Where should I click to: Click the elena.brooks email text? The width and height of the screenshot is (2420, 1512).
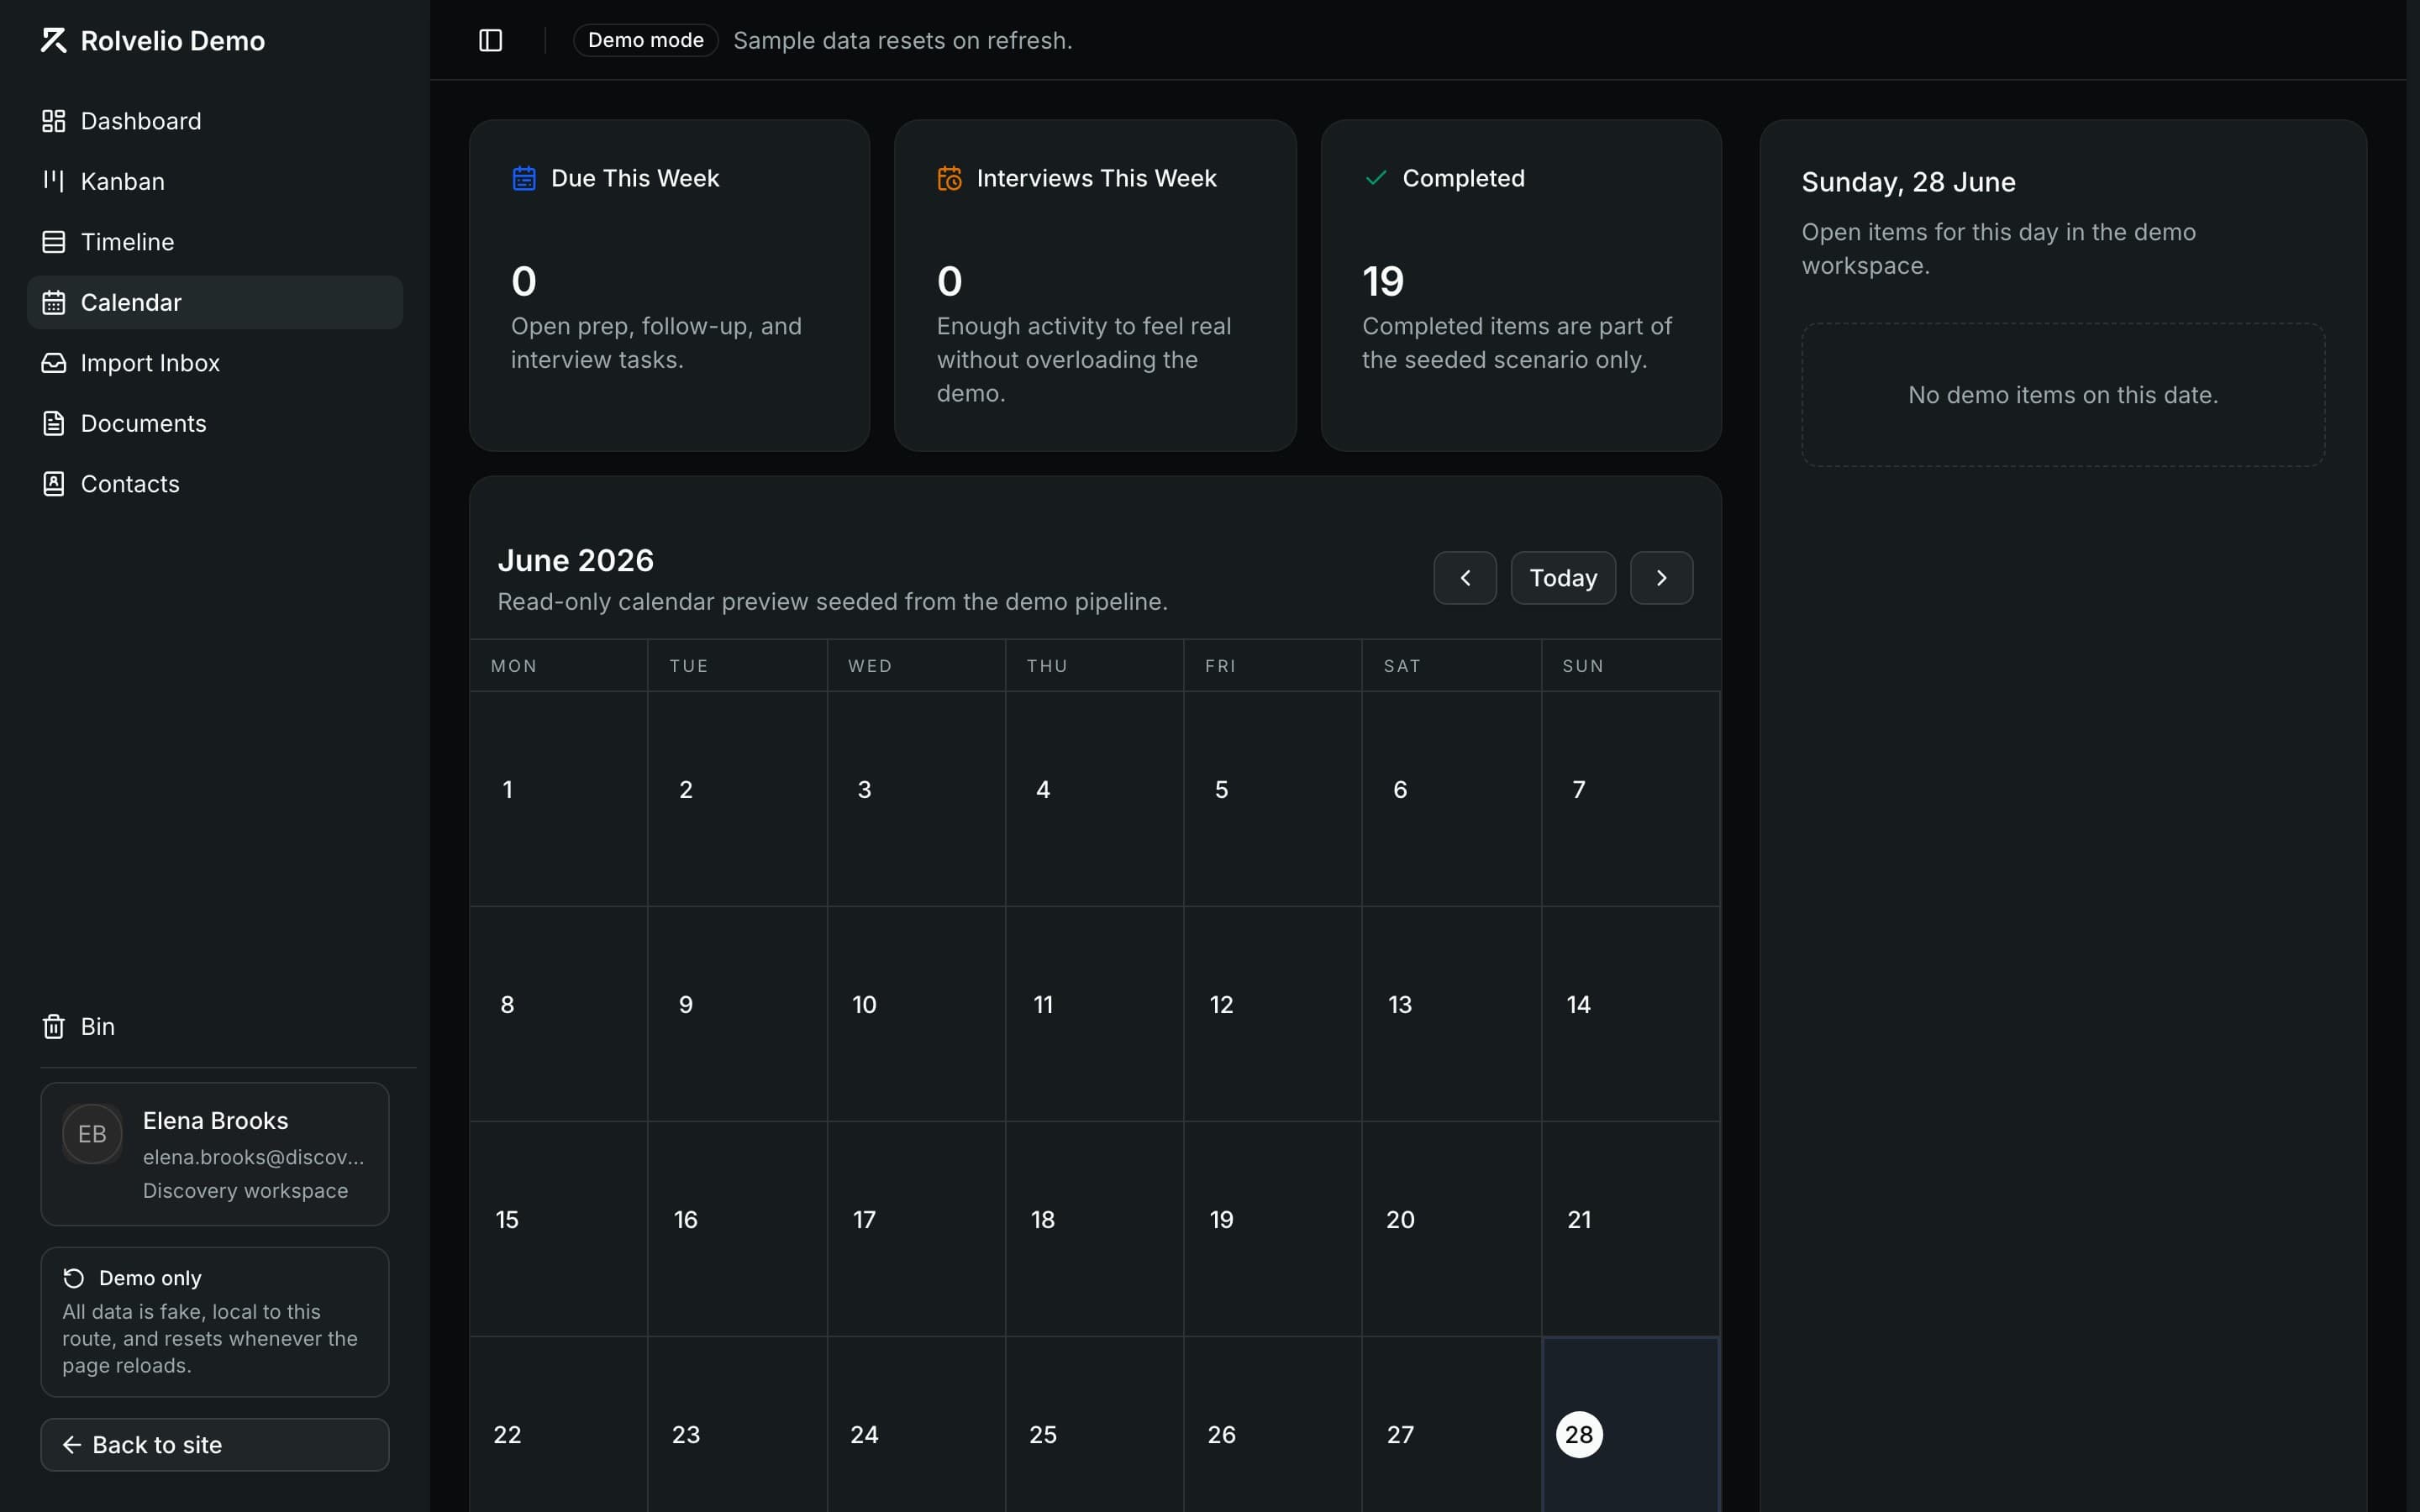point(253,1157)
